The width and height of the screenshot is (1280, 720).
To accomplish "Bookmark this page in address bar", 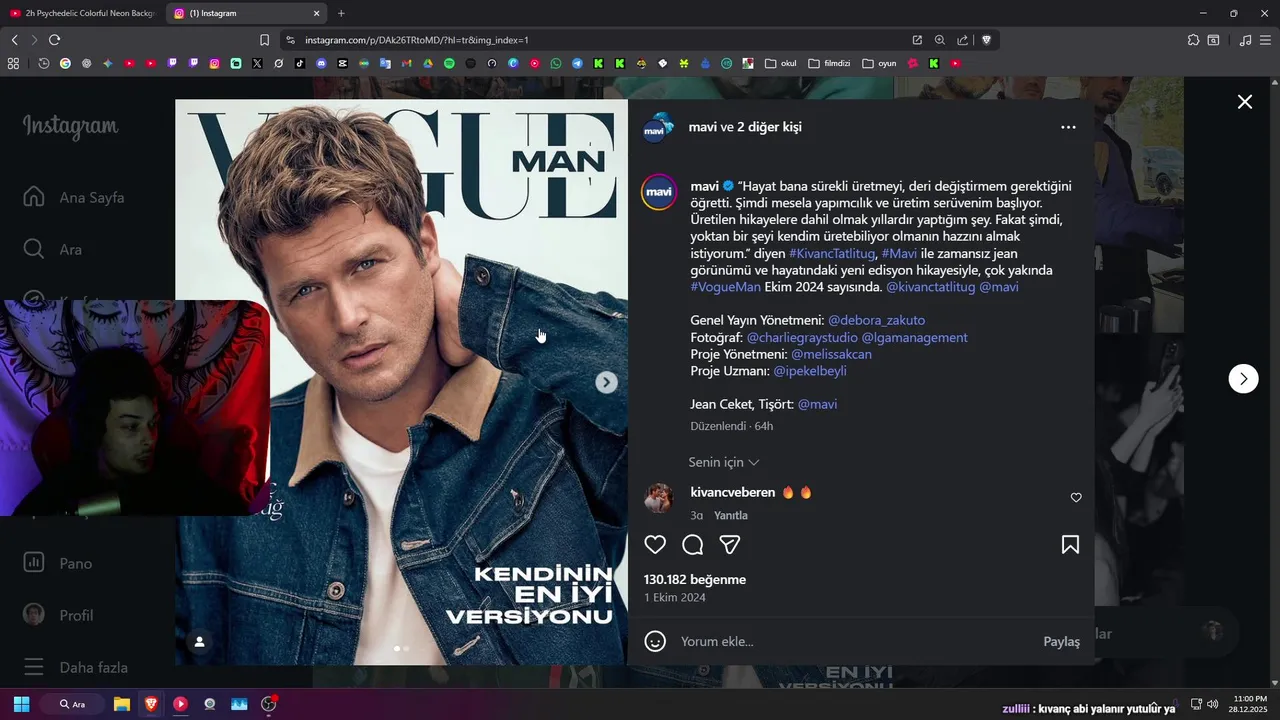I will [264, 40].
